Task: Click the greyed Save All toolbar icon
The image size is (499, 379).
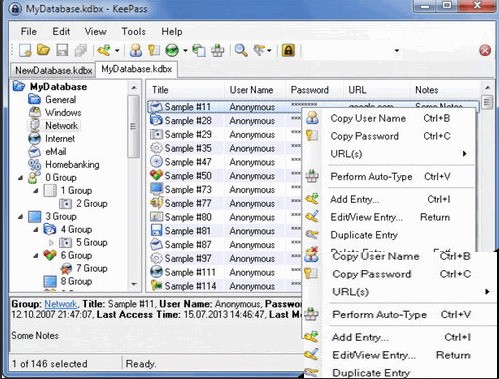Action: click(80, 51)
